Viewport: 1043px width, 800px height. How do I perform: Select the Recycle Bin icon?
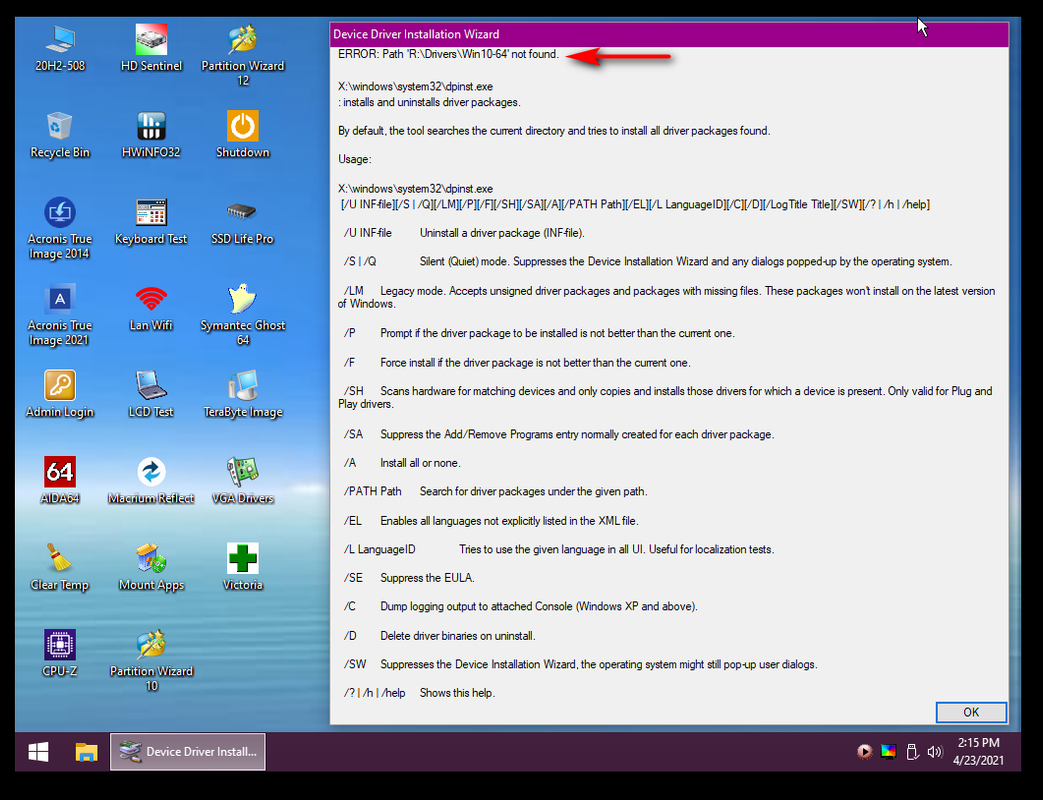[60, 135]
